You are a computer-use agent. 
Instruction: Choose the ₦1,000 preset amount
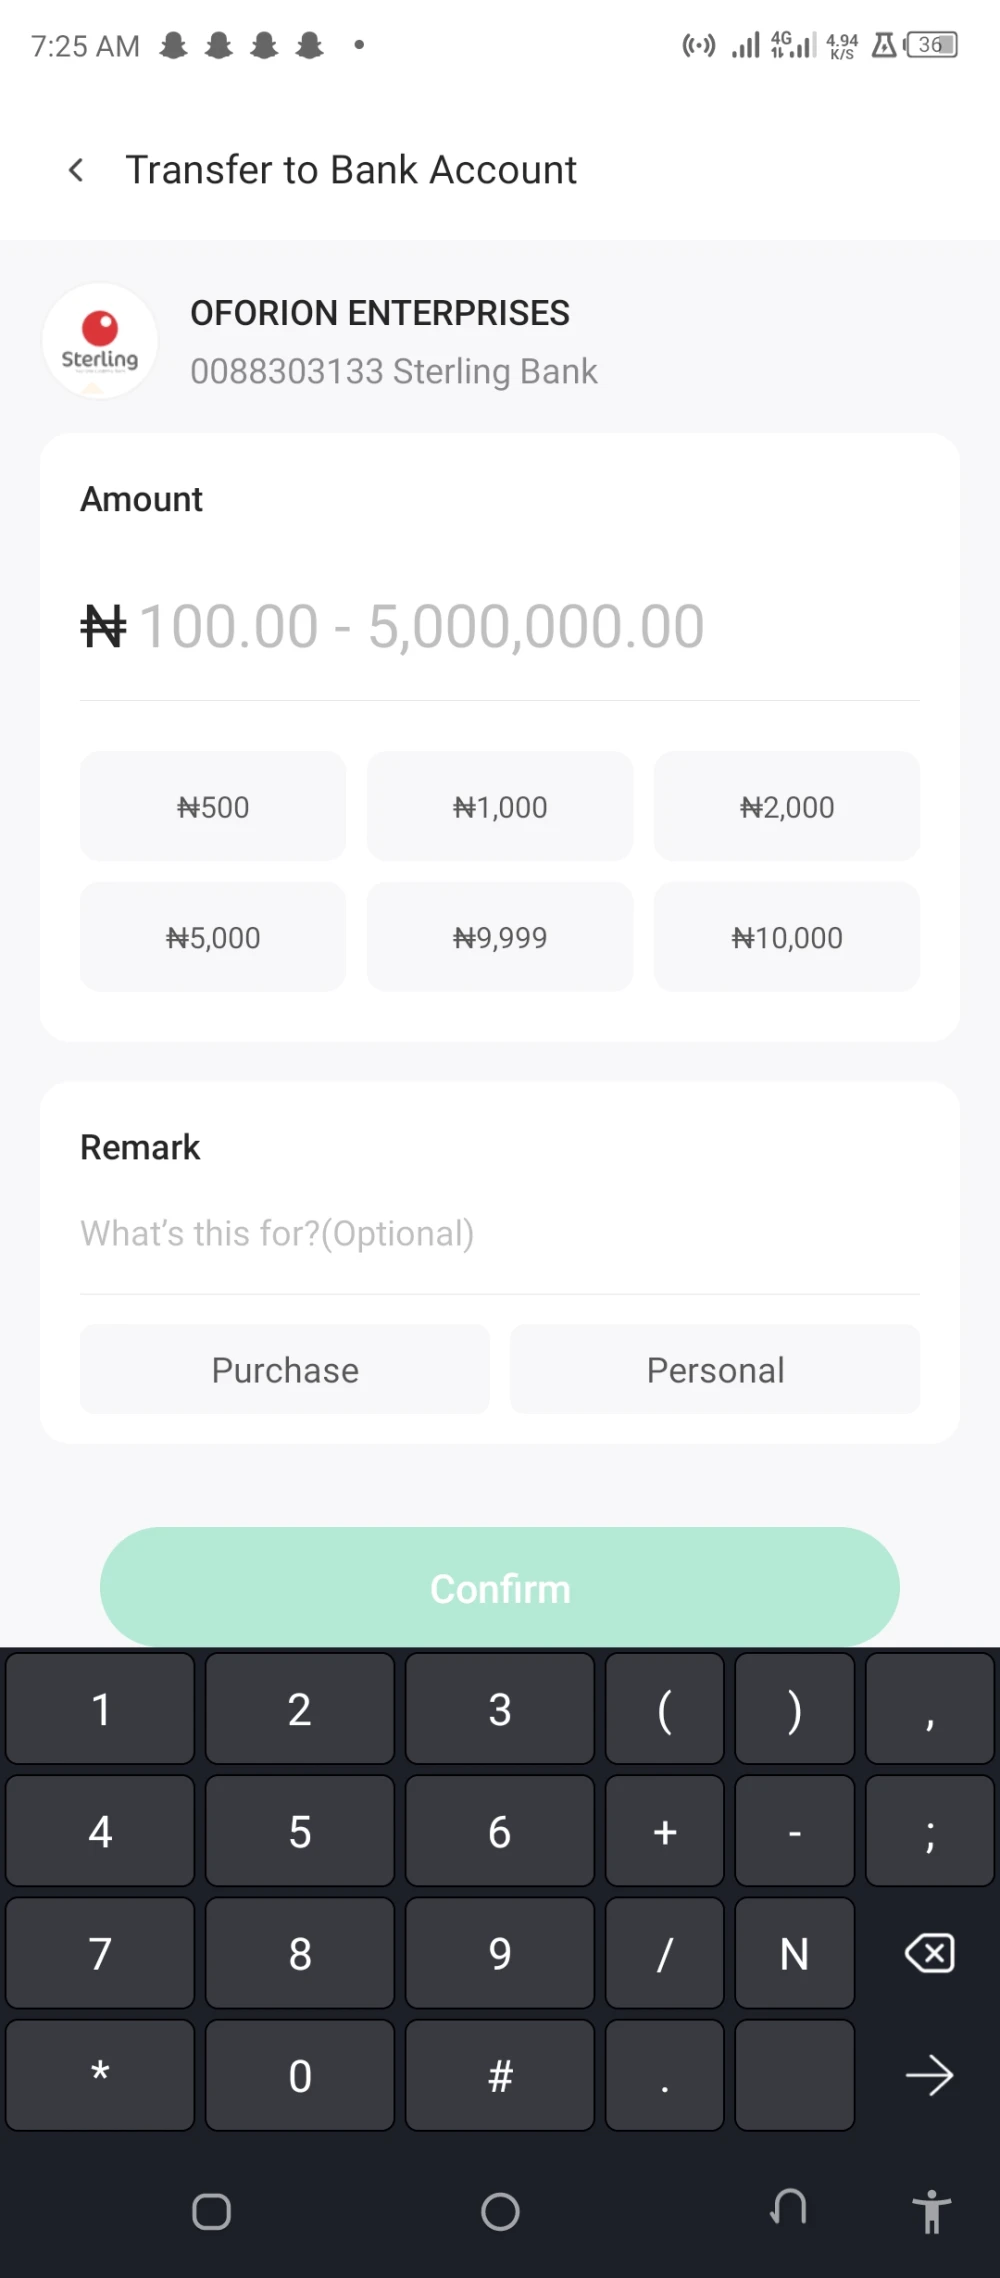[x=500, y=807]
